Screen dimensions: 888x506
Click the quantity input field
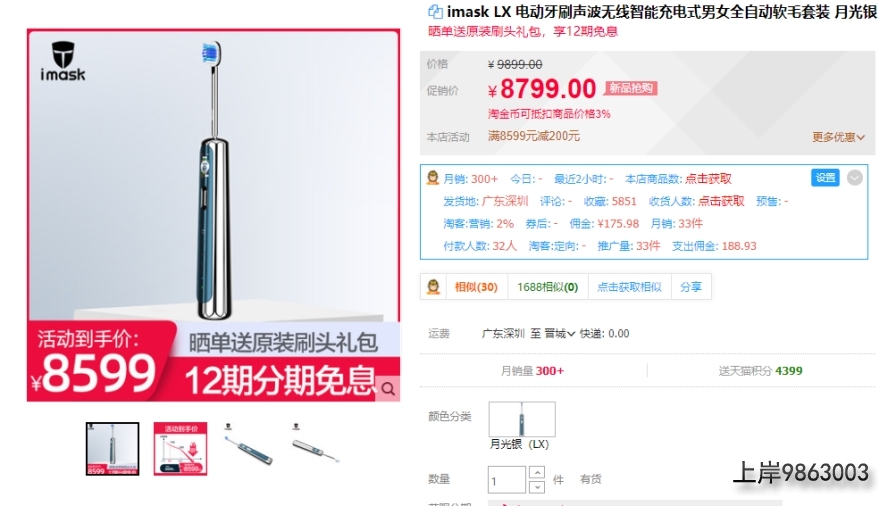pos(506,480)
